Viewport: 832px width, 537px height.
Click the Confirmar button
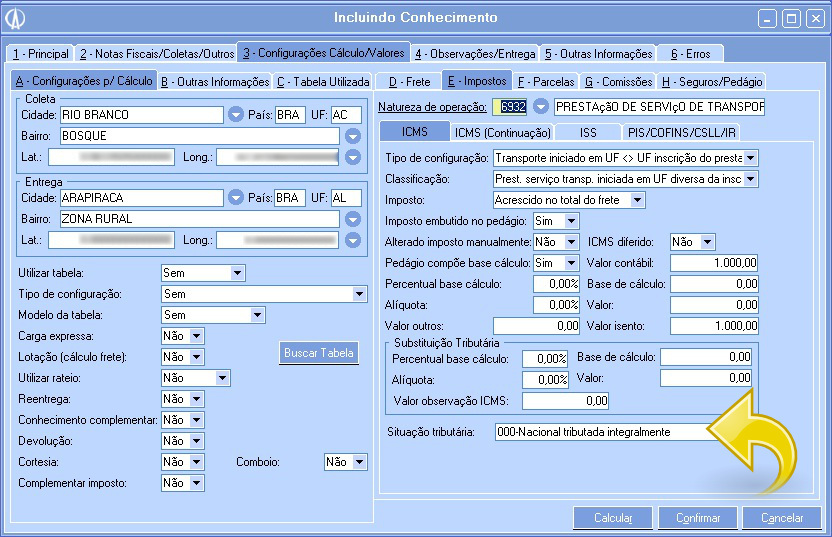(x=698, y=518)
